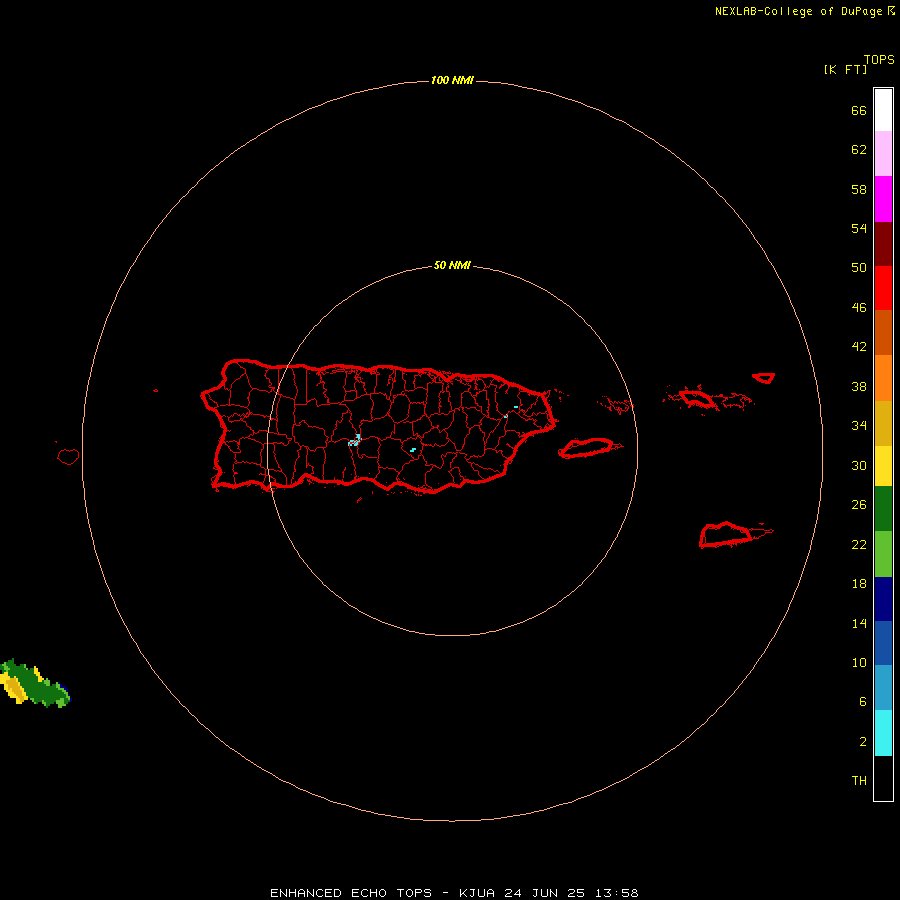Image resolution: width=900 pixels, height=900 pixels.
Task: Click the 58 legend value
Action: [x=859, y=189]
